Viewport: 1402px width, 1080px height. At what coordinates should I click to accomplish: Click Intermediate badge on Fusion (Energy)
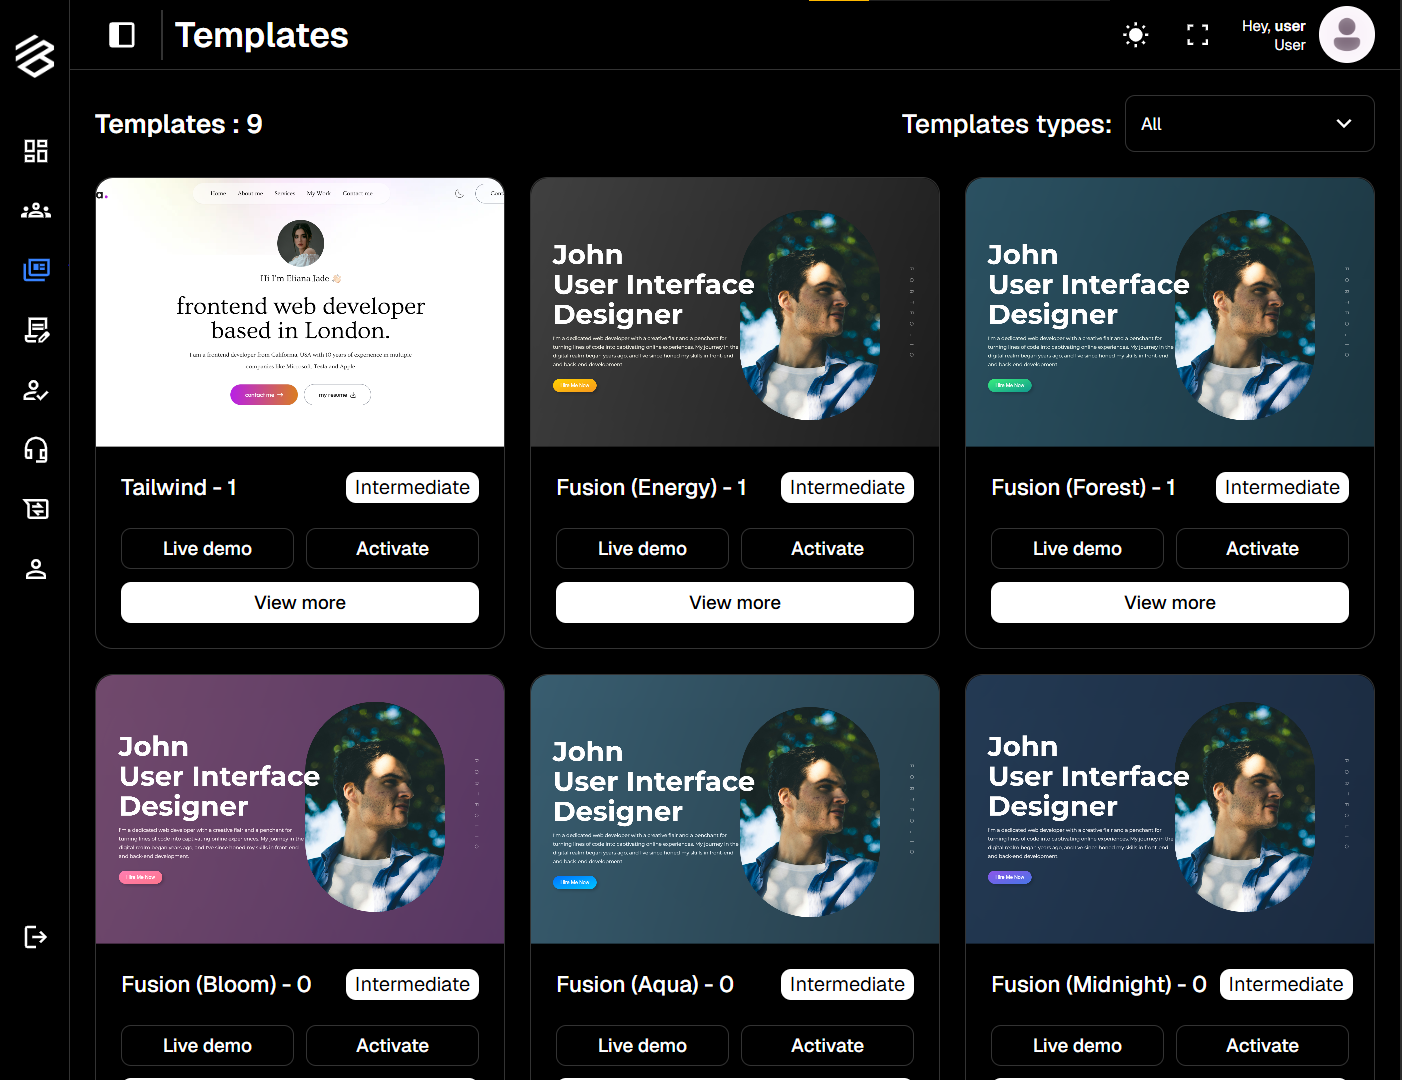click(847, 488)
